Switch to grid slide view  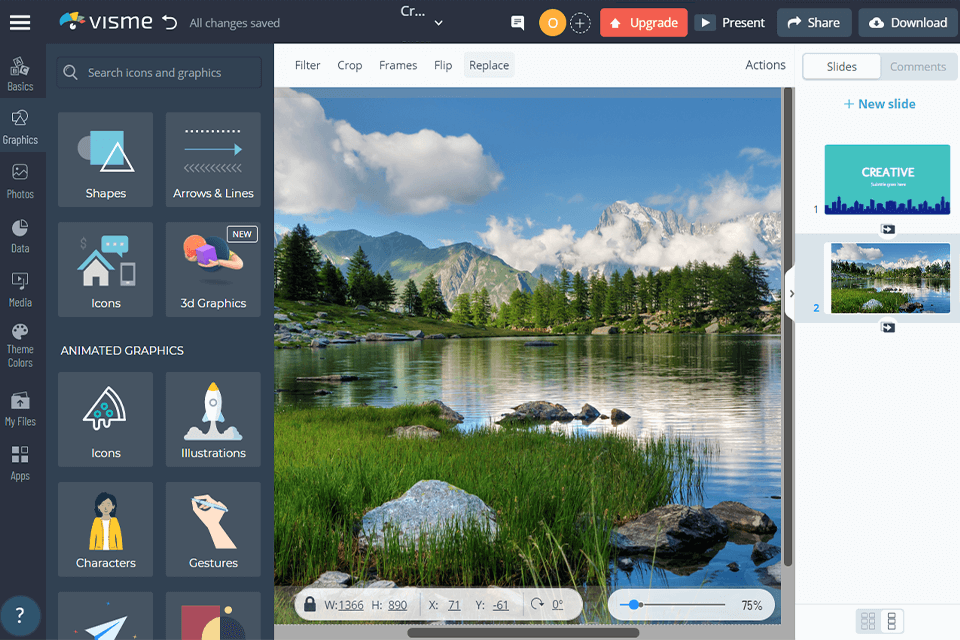868,621
